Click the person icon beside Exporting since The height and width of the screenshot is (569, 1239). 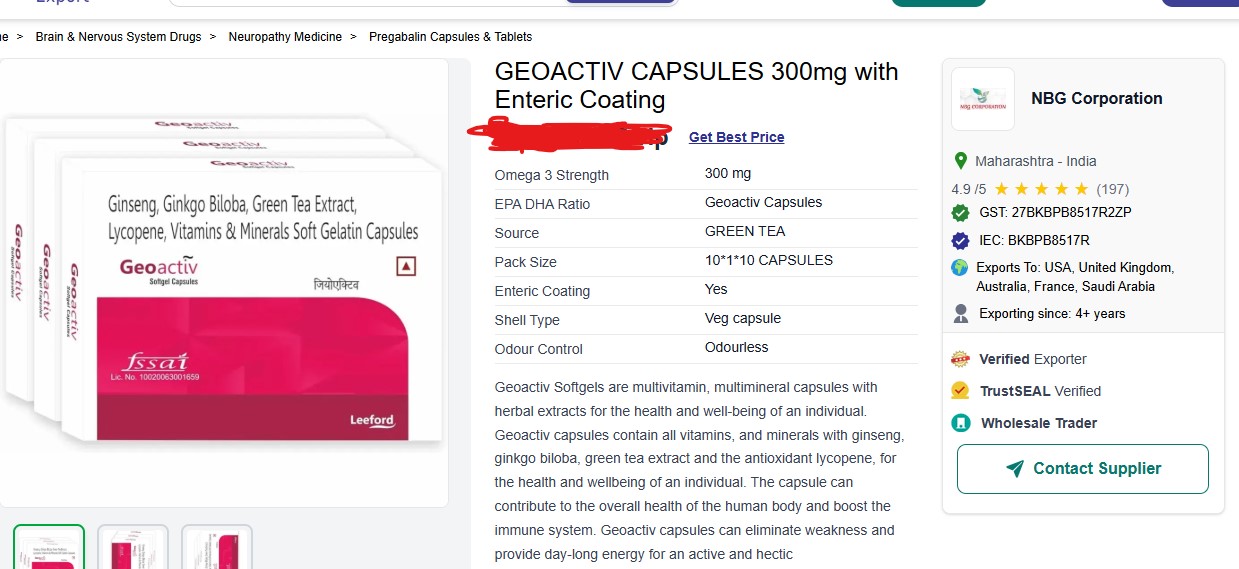pyautogui.click(x=960, y=314)
